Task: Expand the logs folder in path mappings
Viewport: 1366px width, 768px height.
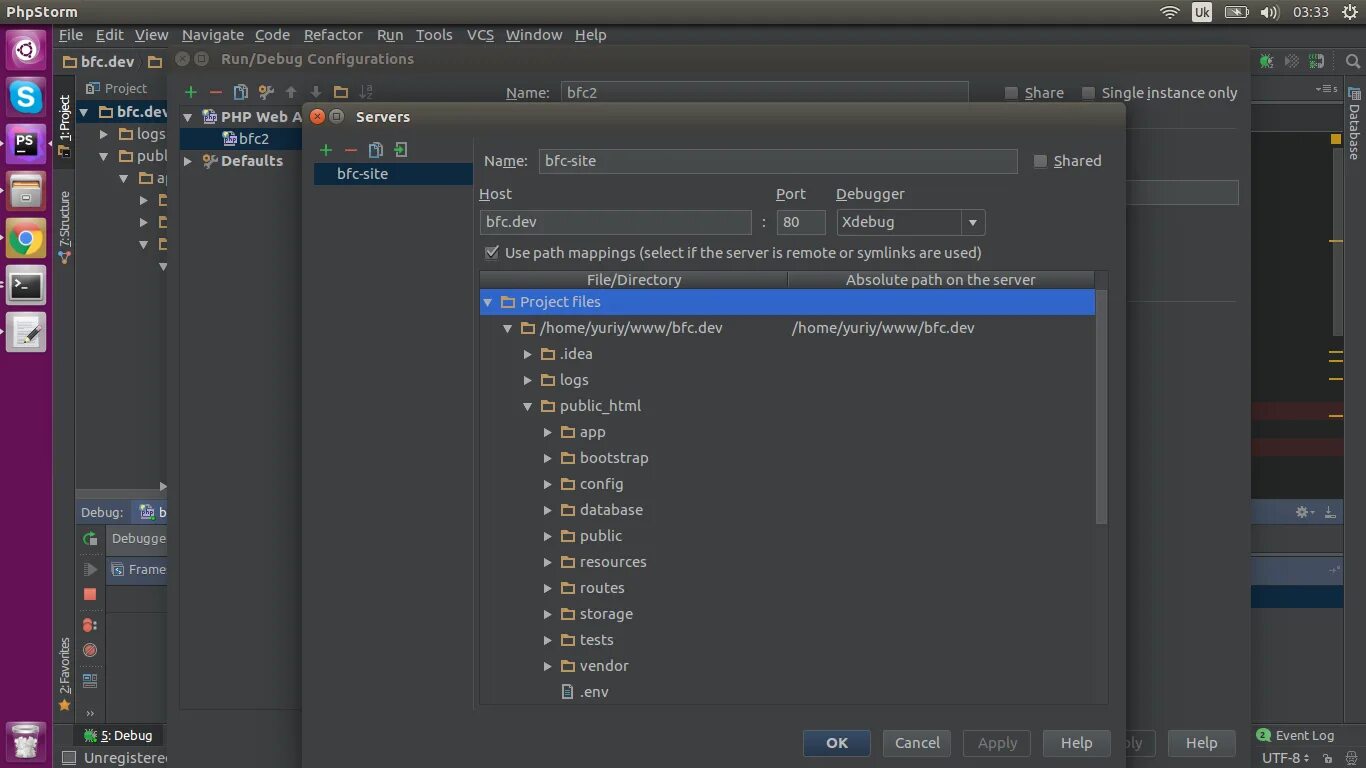Action: click(x=528, y=380)
